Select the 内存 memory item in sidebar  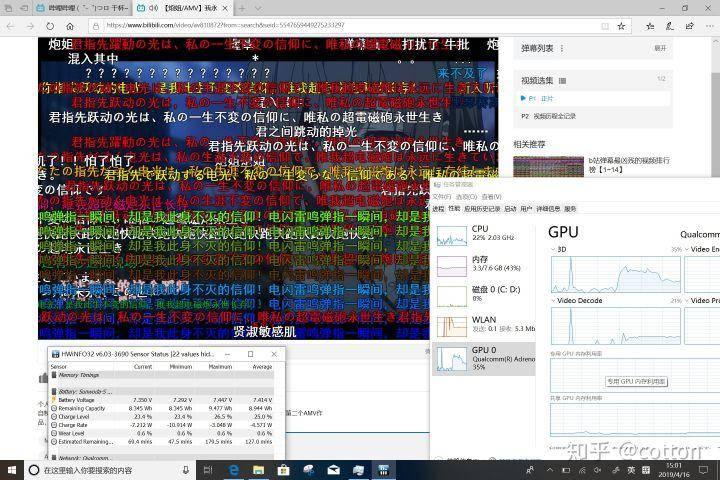pyautogui.click(x=484, y=265)
